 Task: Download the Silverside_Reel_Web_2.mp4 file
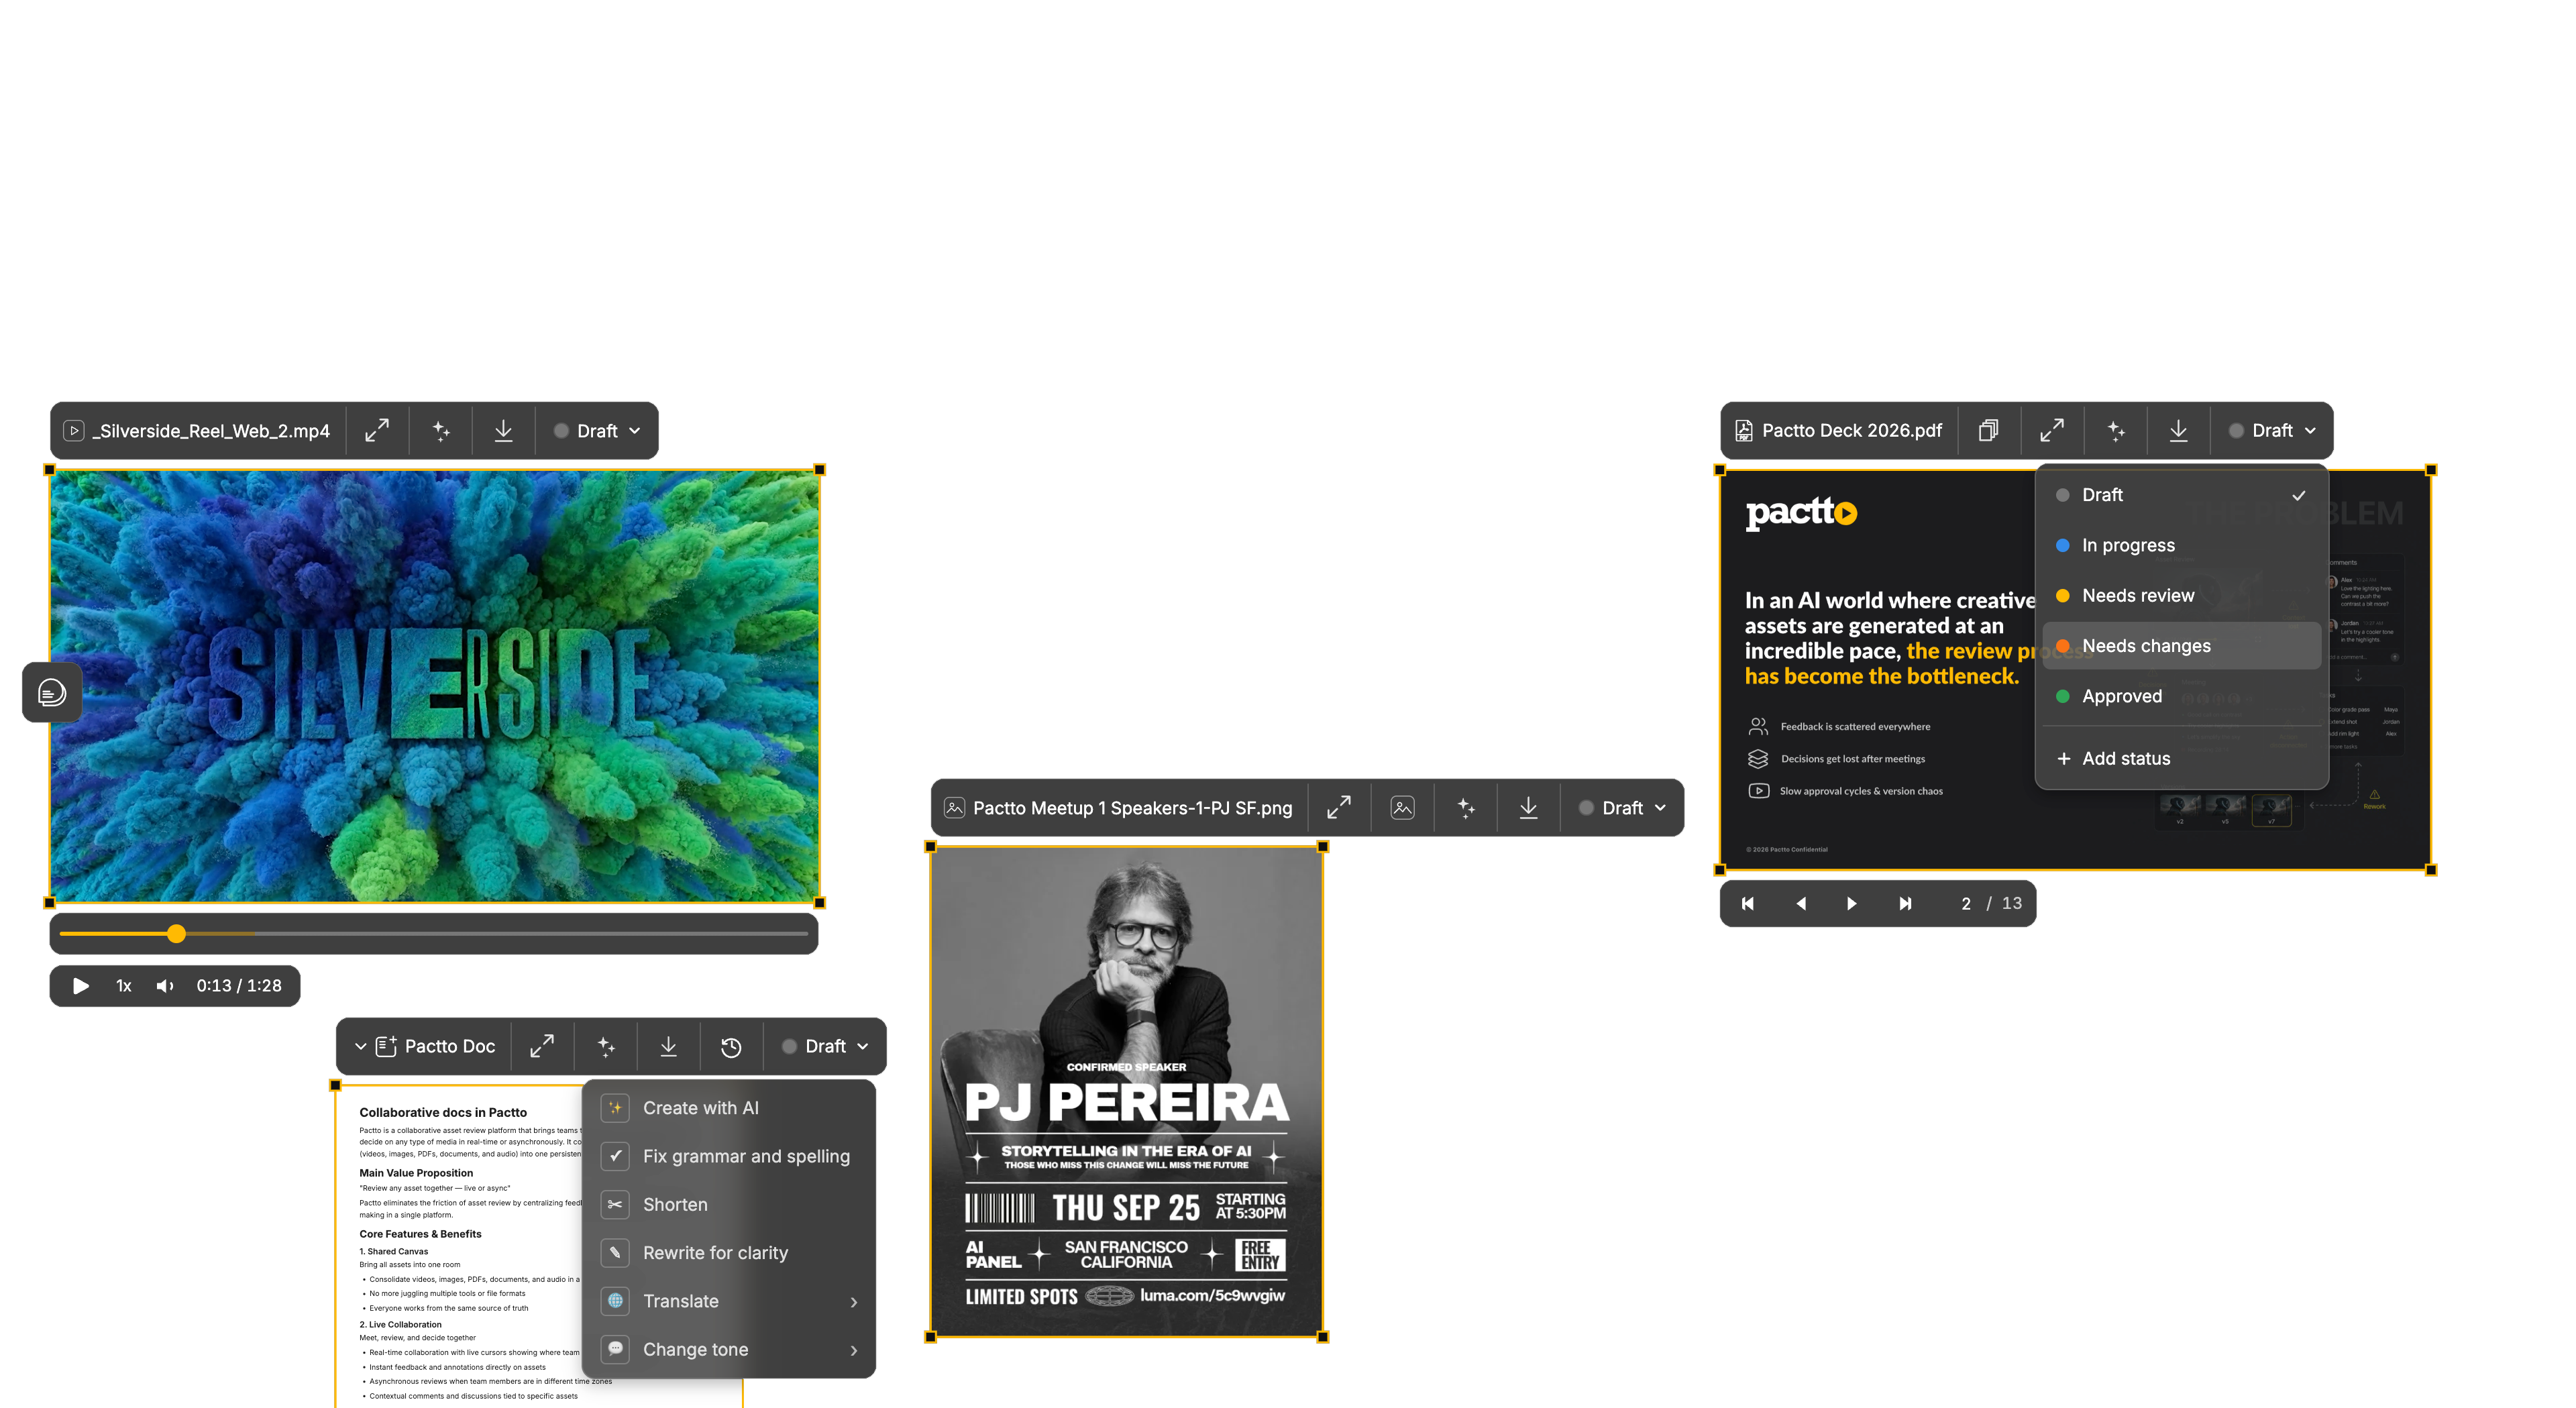[504, 431]
